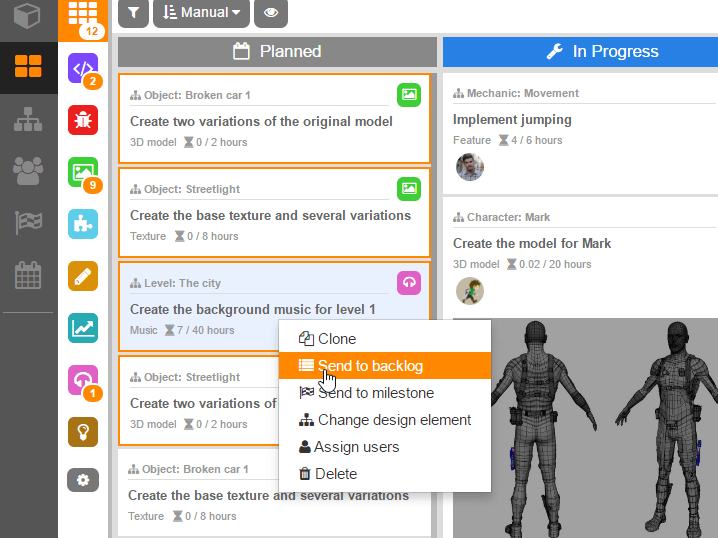This screenshot has width=718, height=538.
Task: Open the gray settings gear icon
Action: click(82, 480)
